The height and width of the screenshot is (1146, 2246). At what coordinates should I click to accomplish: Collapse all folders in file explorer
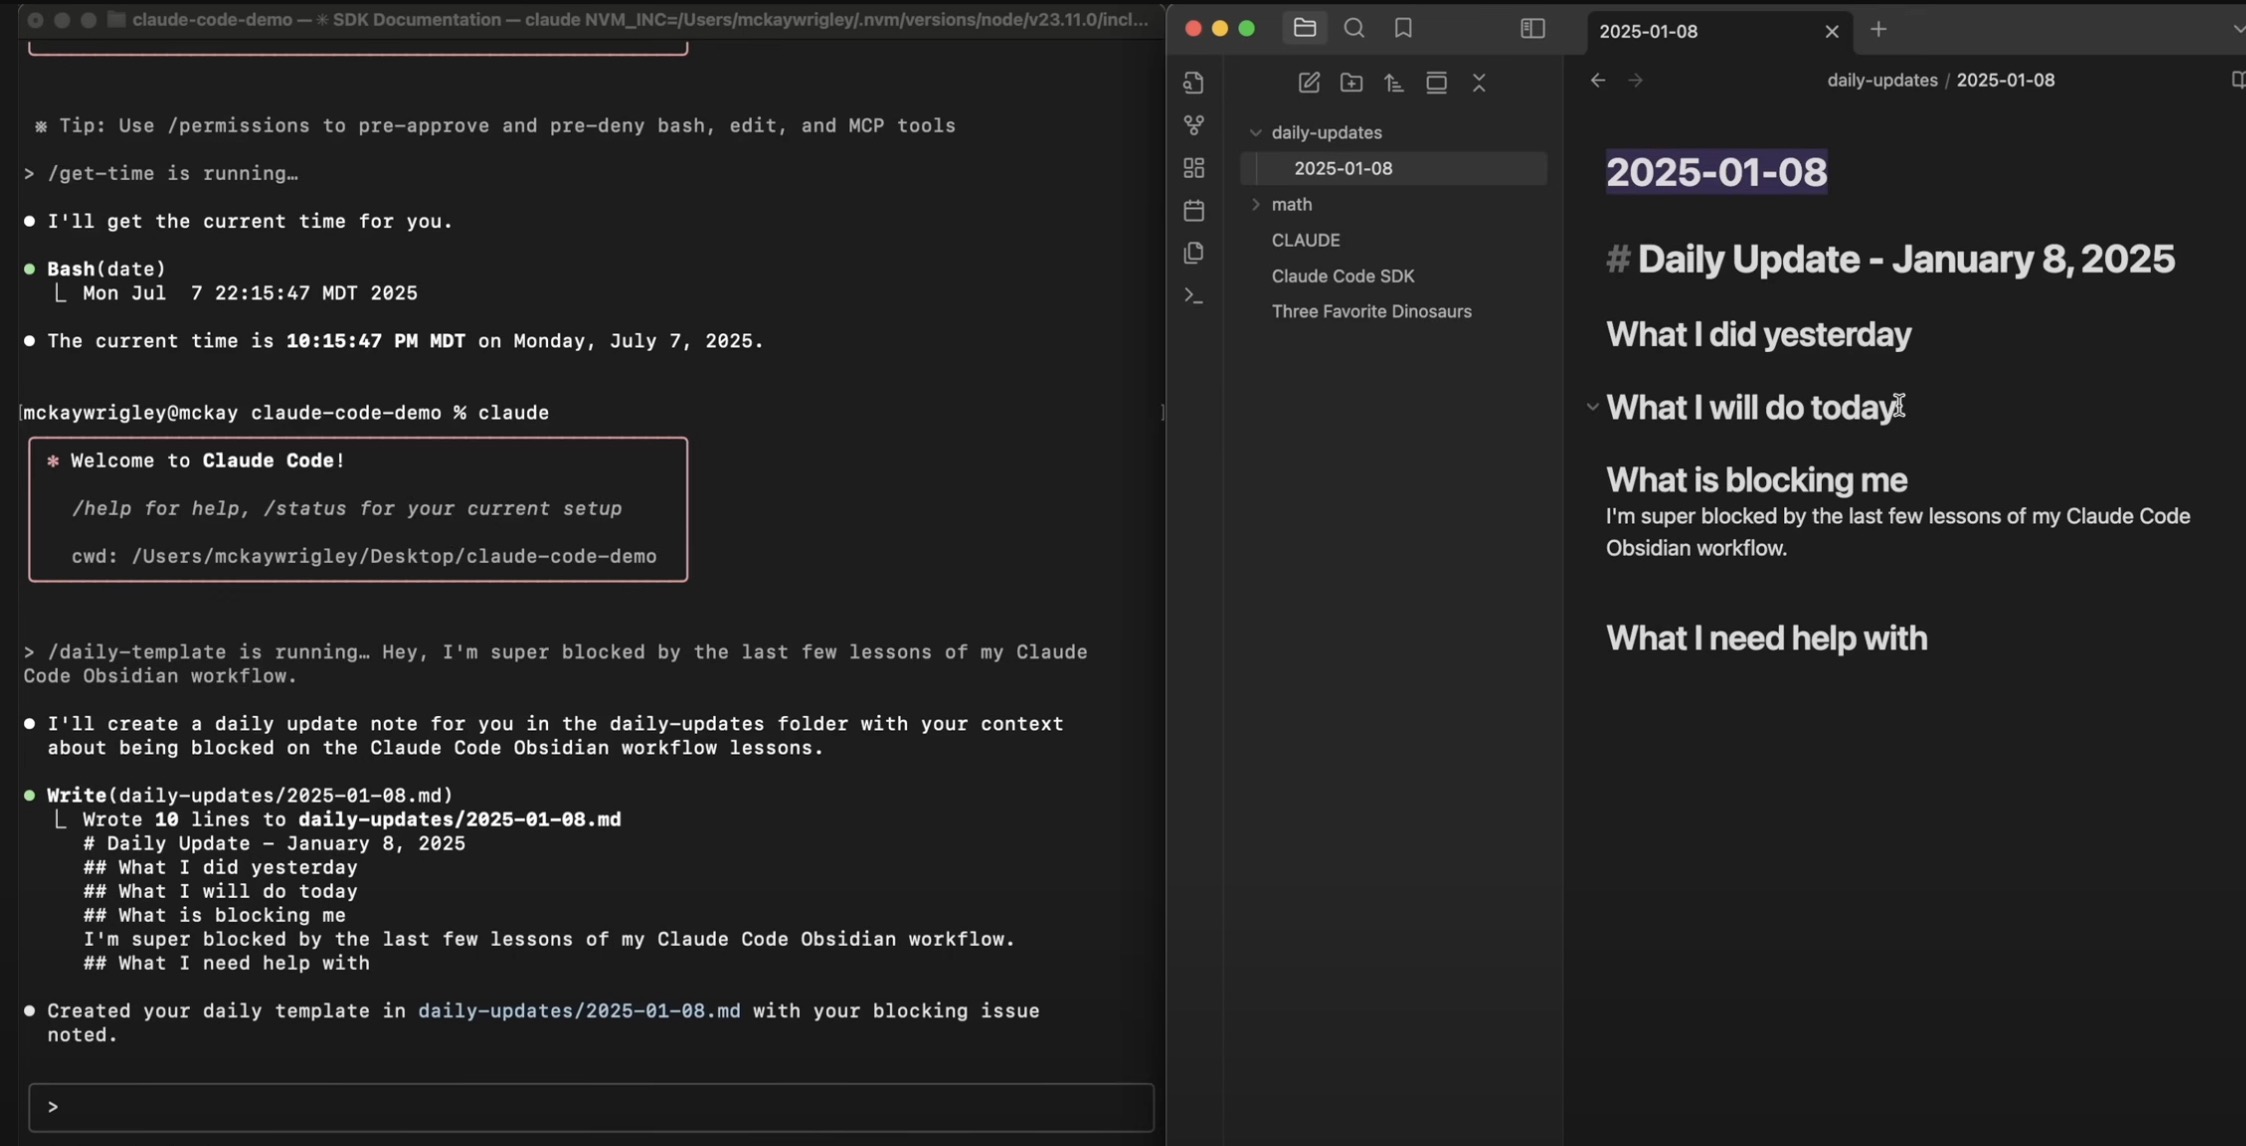pyautogui.click(x=1479, y=83)
